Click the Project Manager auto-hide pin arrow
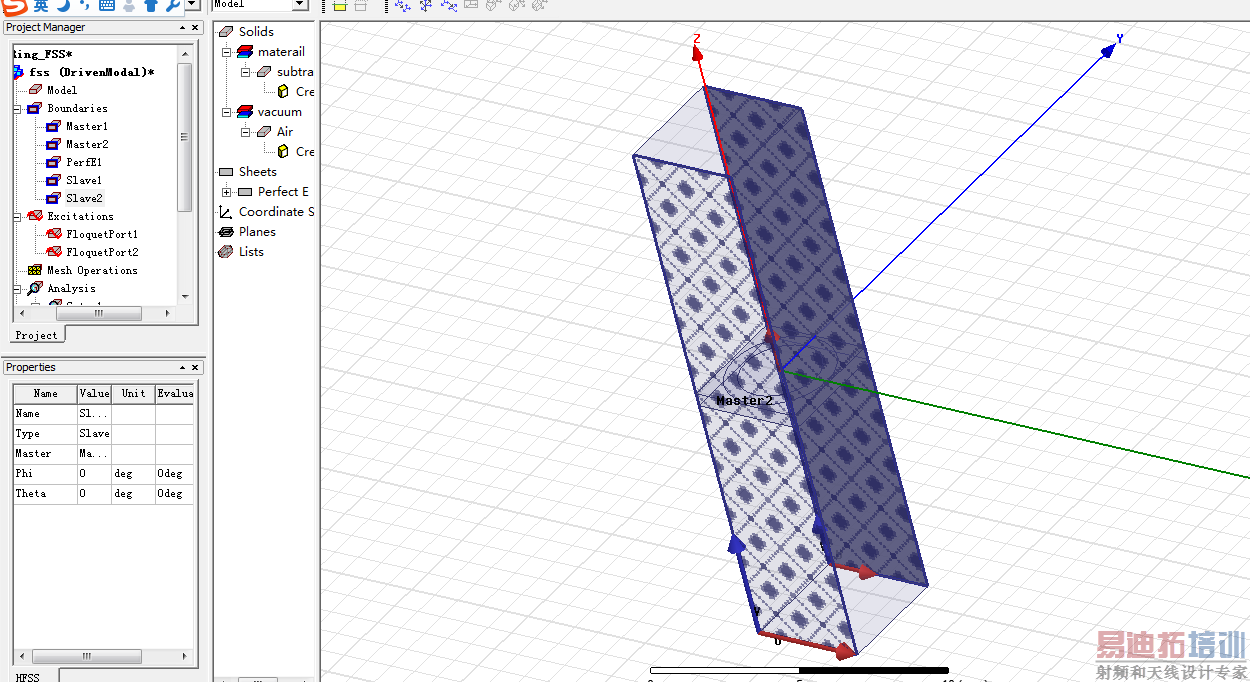This screenshot has width=1250, height=682. pos(182,28)
